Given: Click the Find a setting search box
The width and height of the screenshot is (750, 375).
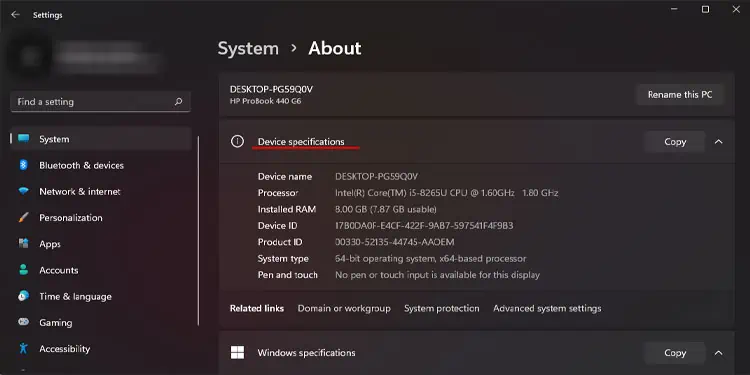Looking at the screenshot, I should (100, 101).
